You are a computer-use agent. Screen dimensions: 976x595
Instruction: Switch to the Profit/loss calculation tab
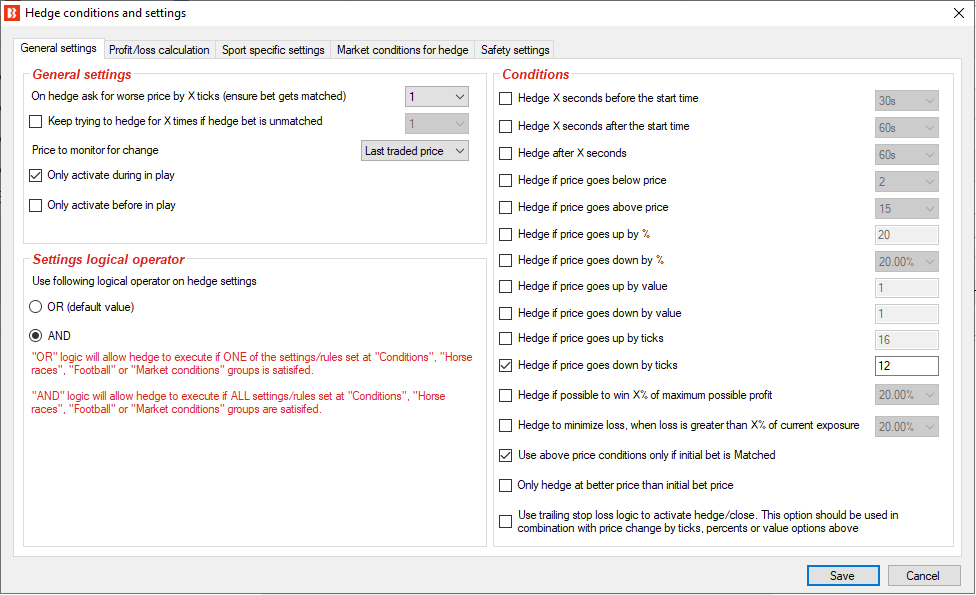159,50
